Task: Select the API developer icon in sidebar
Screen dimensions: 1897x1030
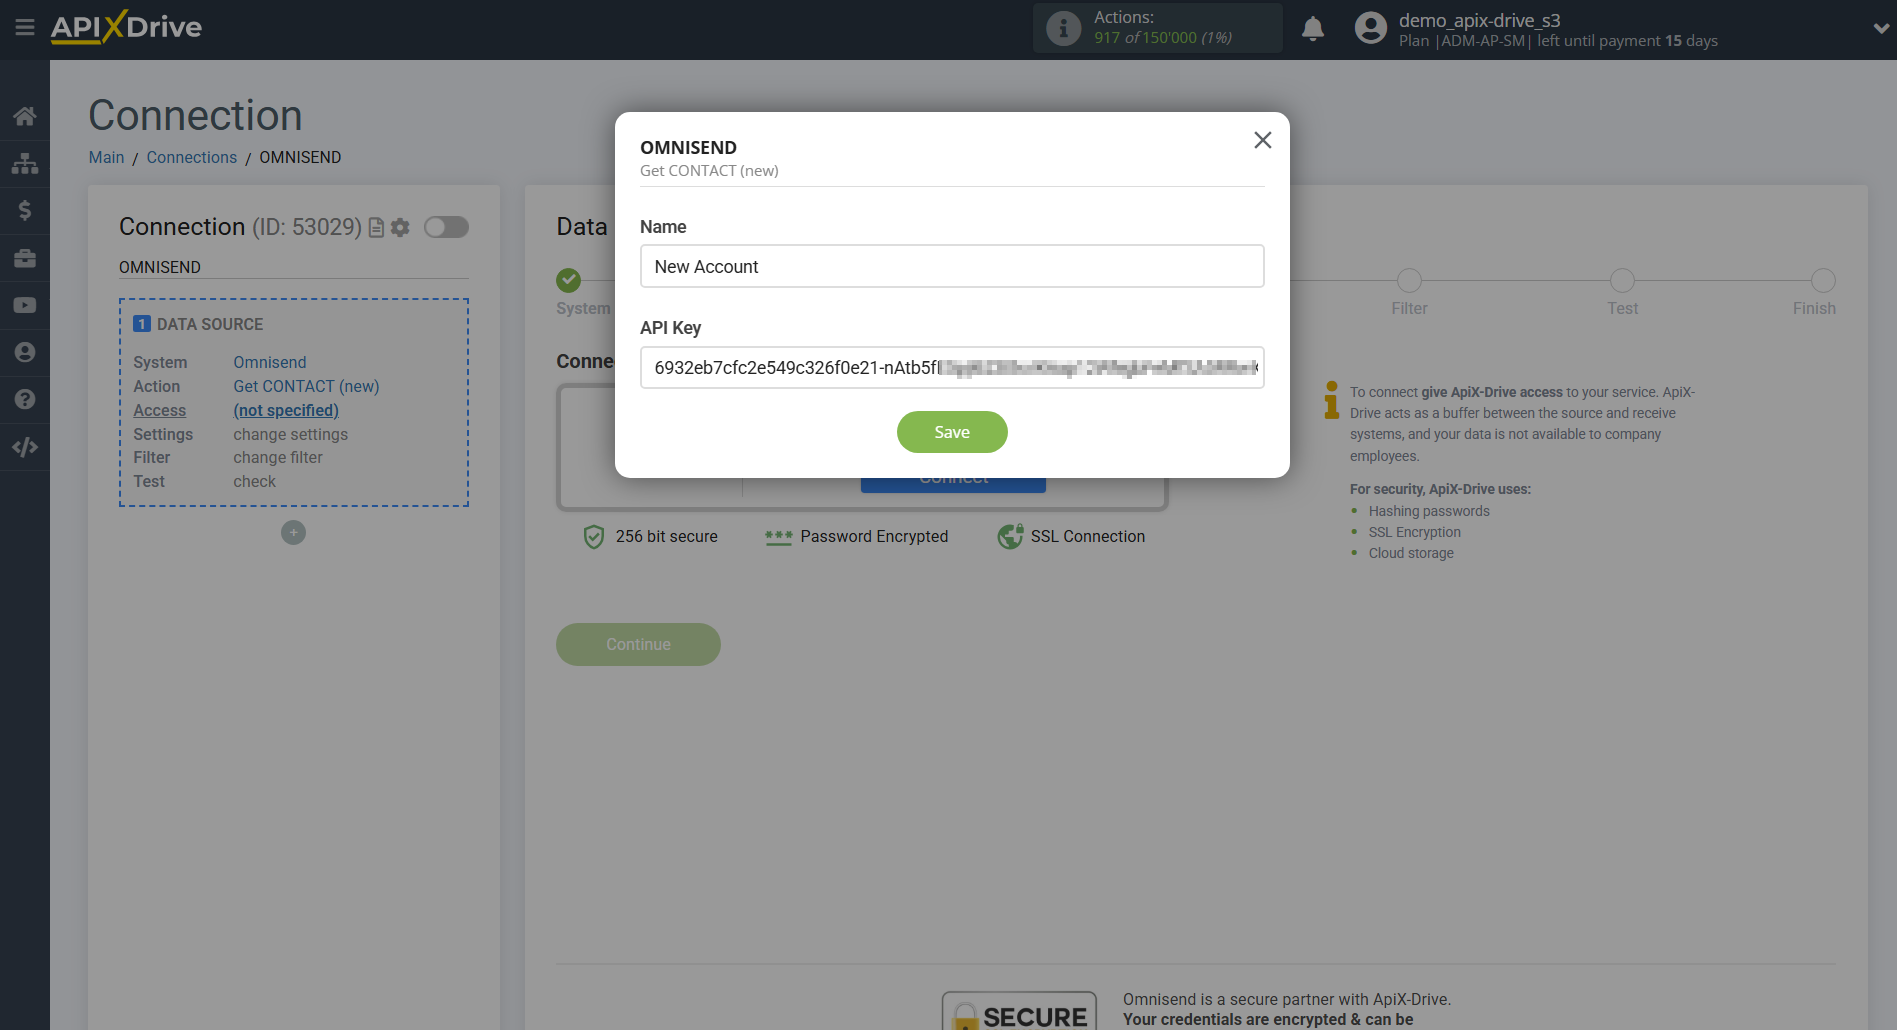Action: pos(25,447)
